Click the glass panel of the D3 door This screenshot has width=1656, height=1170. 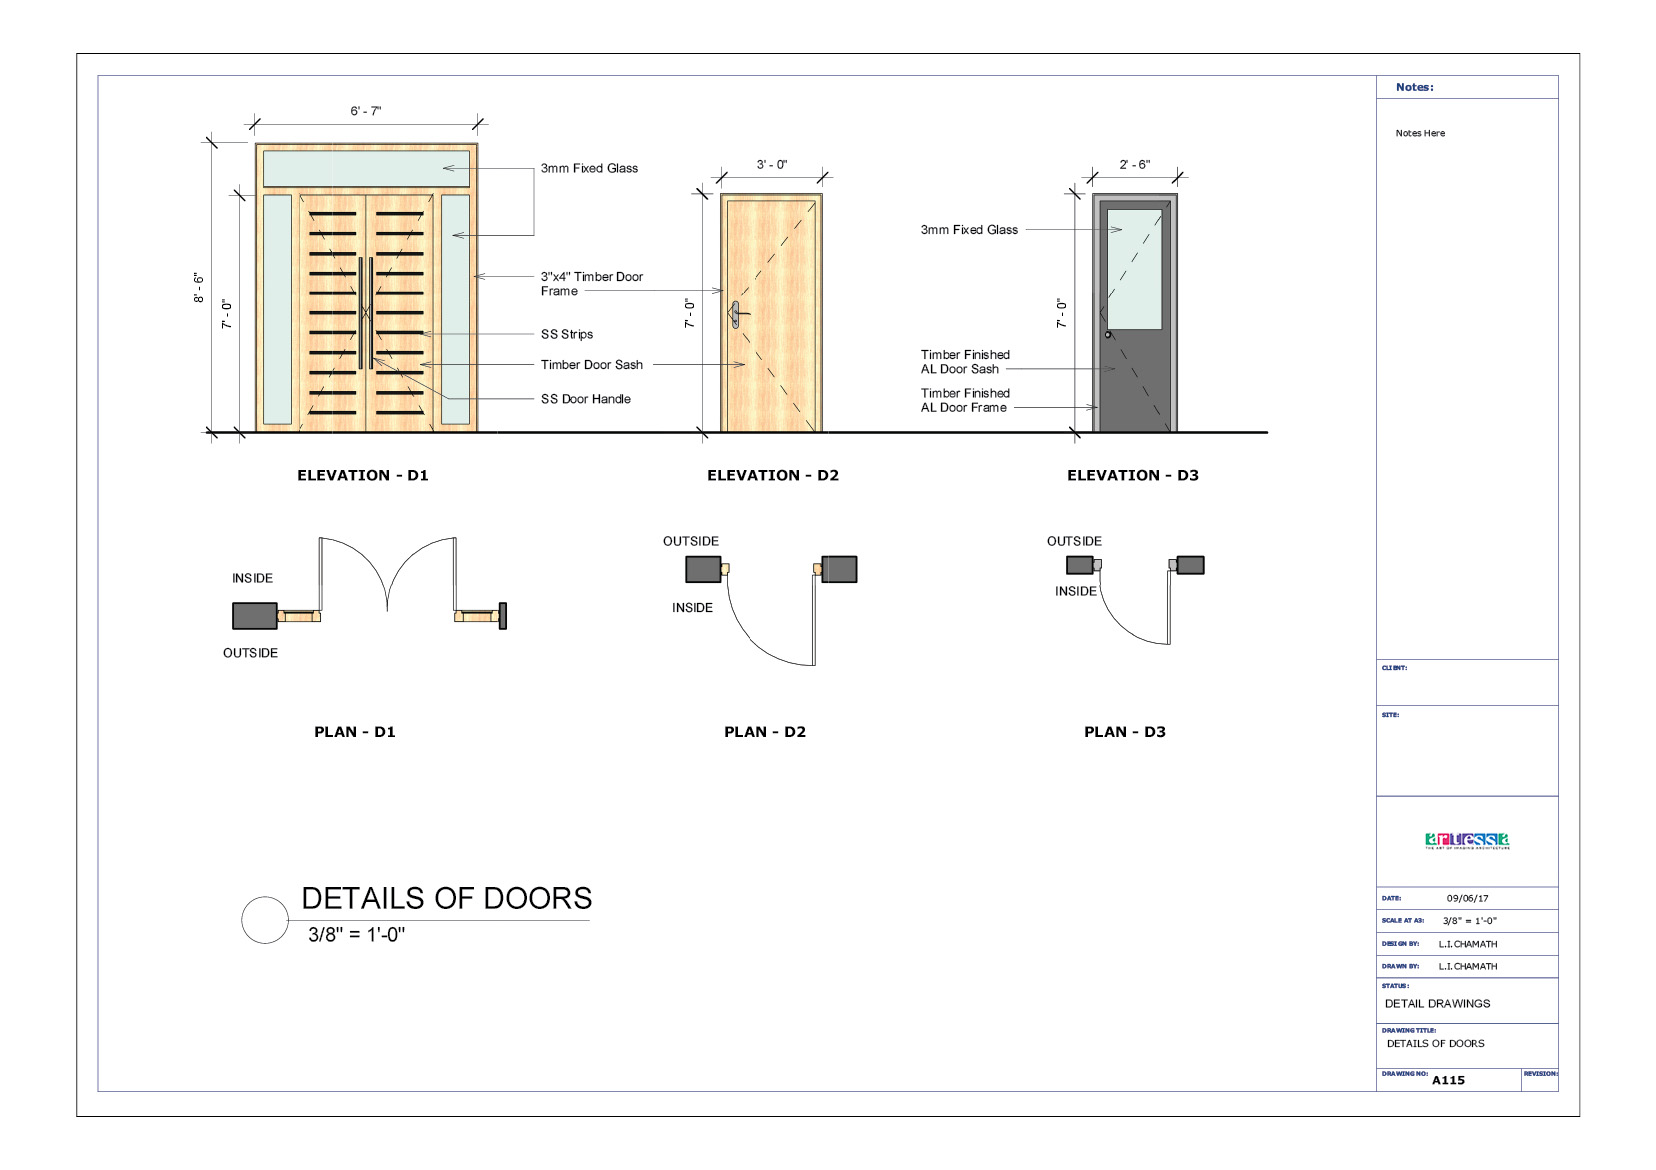[x=1135, y=268]
